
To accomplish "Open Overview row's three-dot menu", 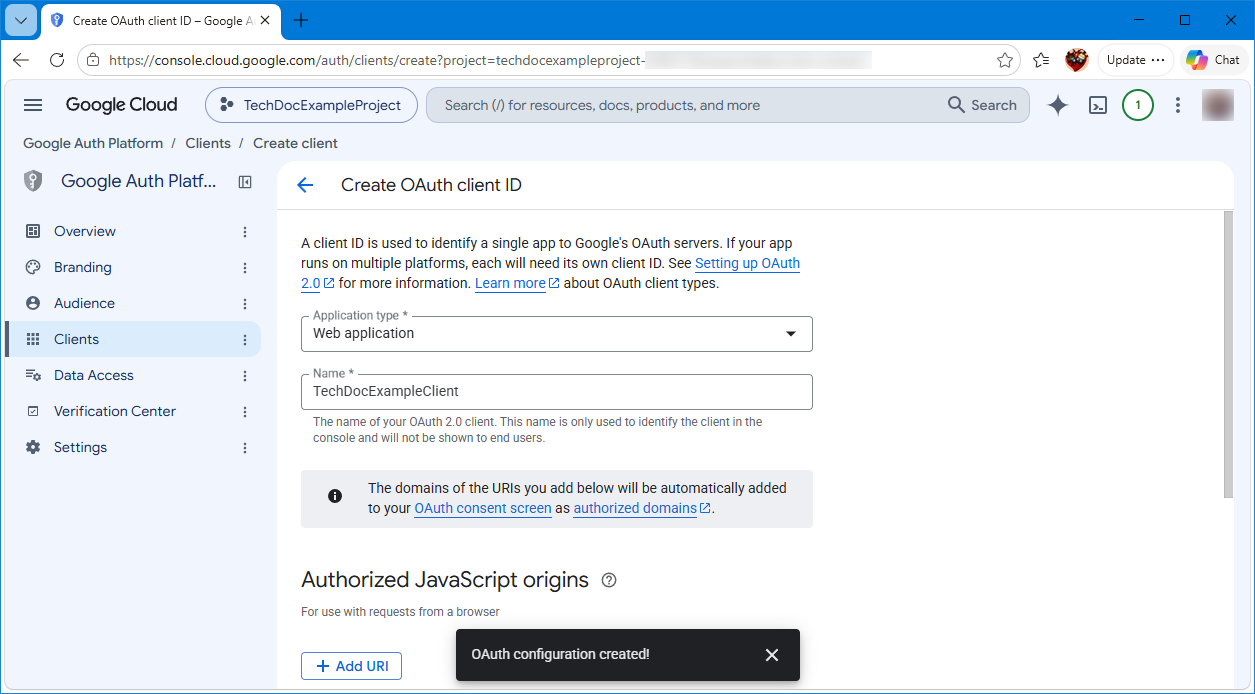I will pos(245,232).
